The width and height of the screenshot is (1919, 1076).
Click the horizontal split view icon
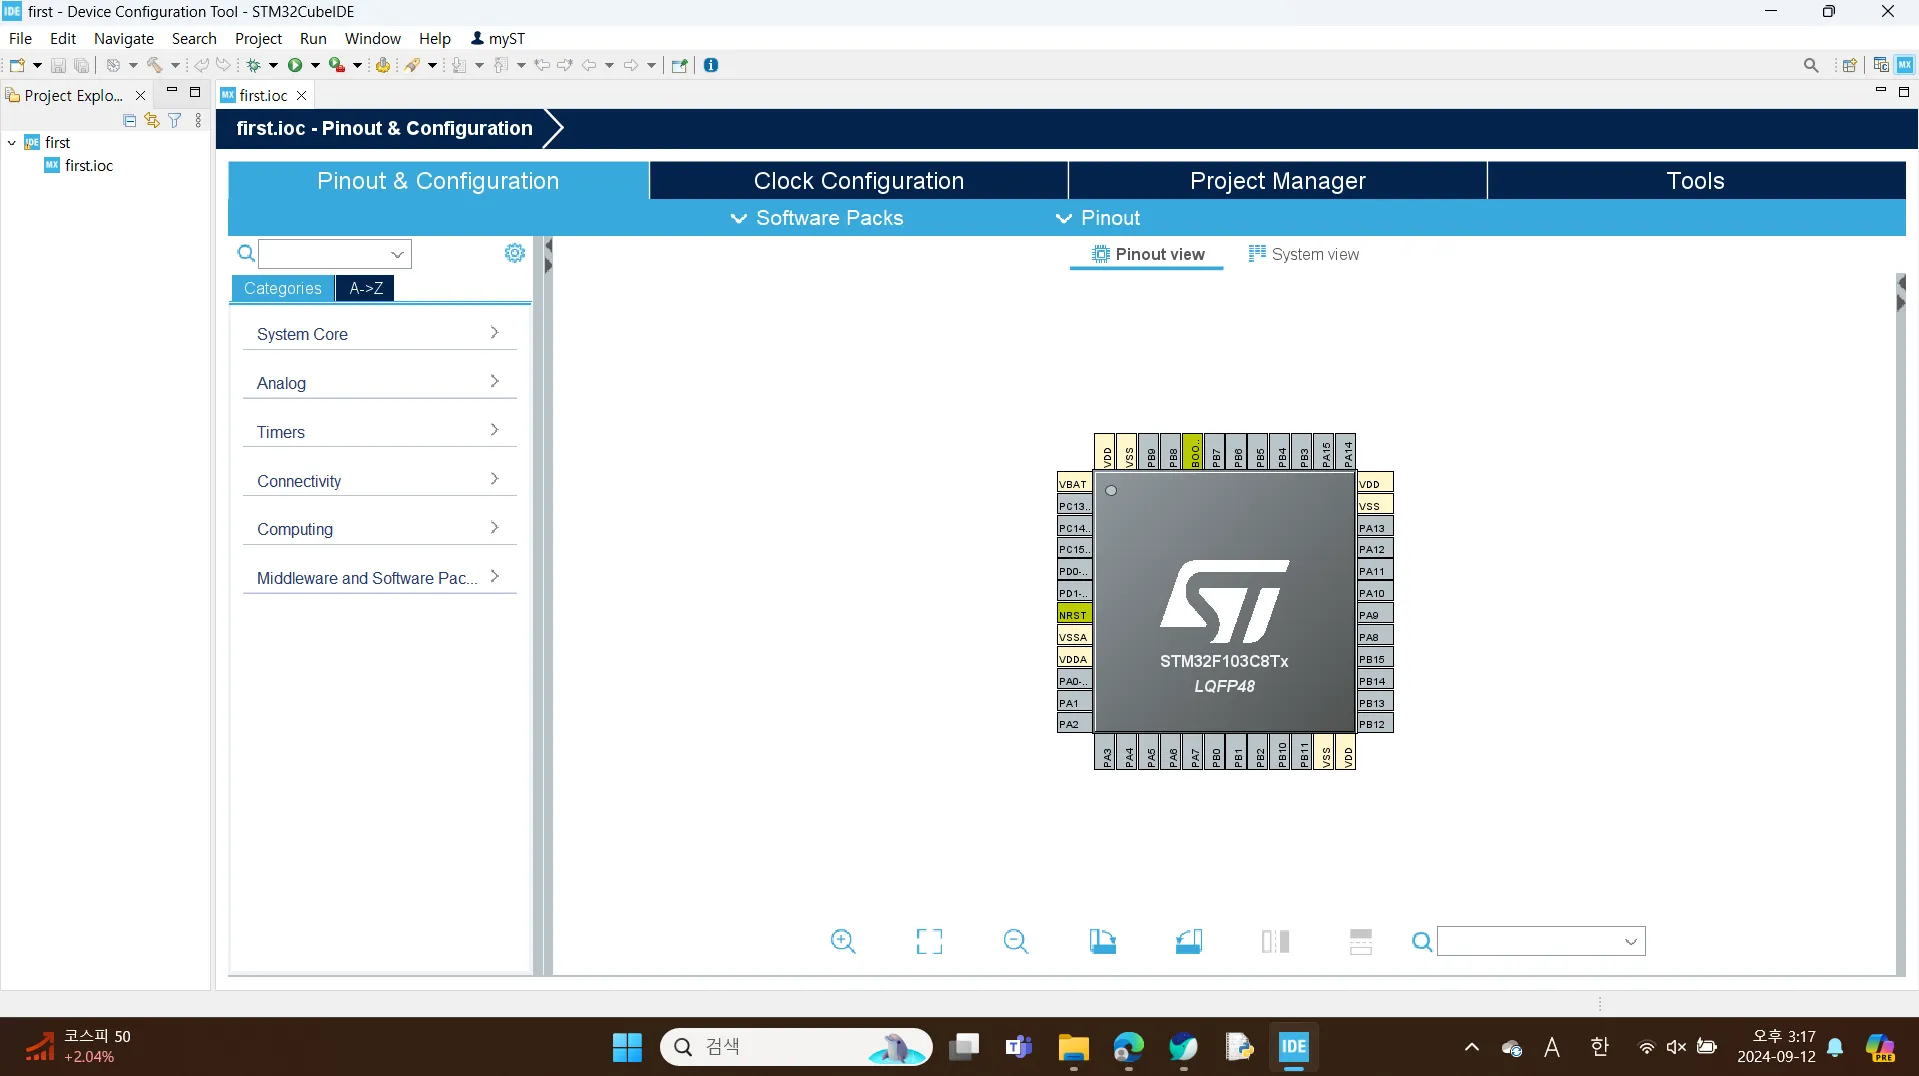[1361, 941]
